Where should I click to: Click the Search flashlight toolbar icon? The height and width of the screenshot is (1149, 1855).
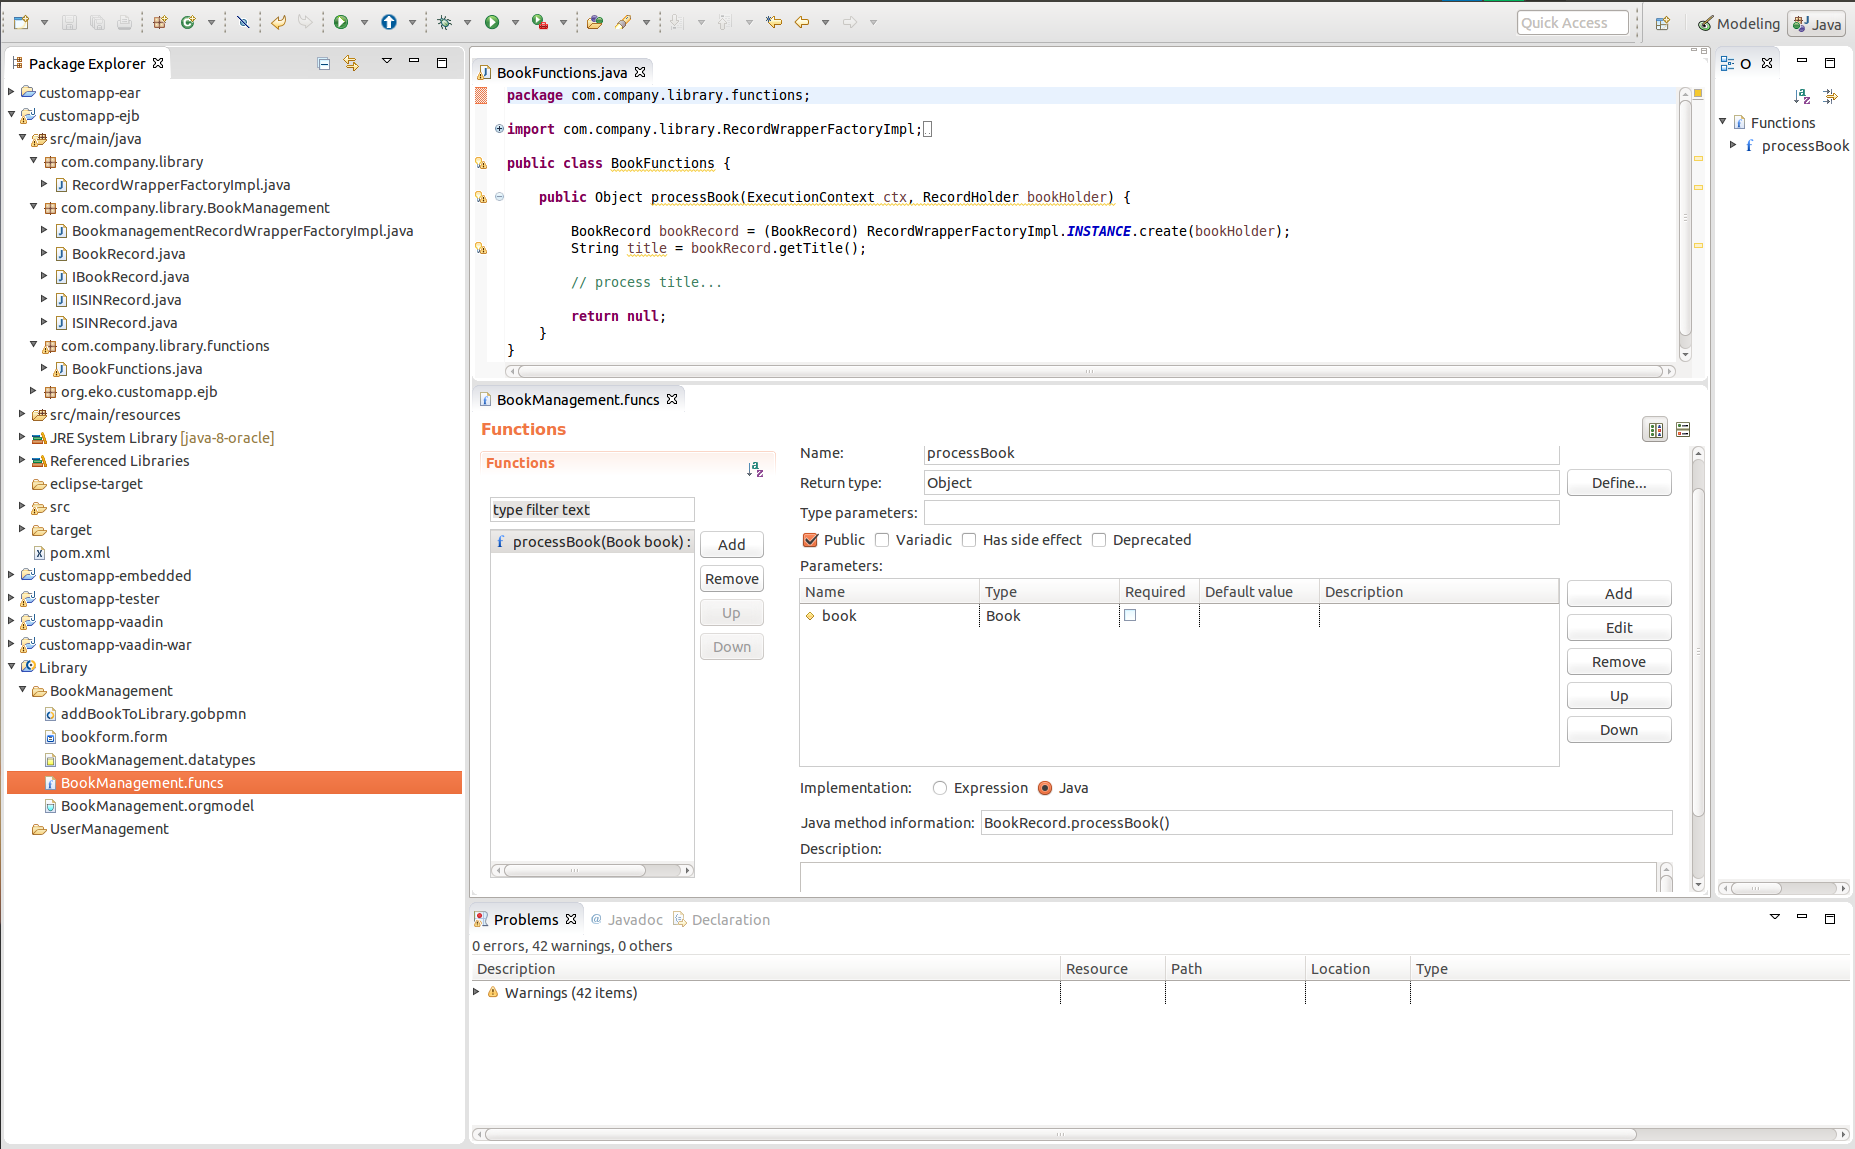coord(623,22)
